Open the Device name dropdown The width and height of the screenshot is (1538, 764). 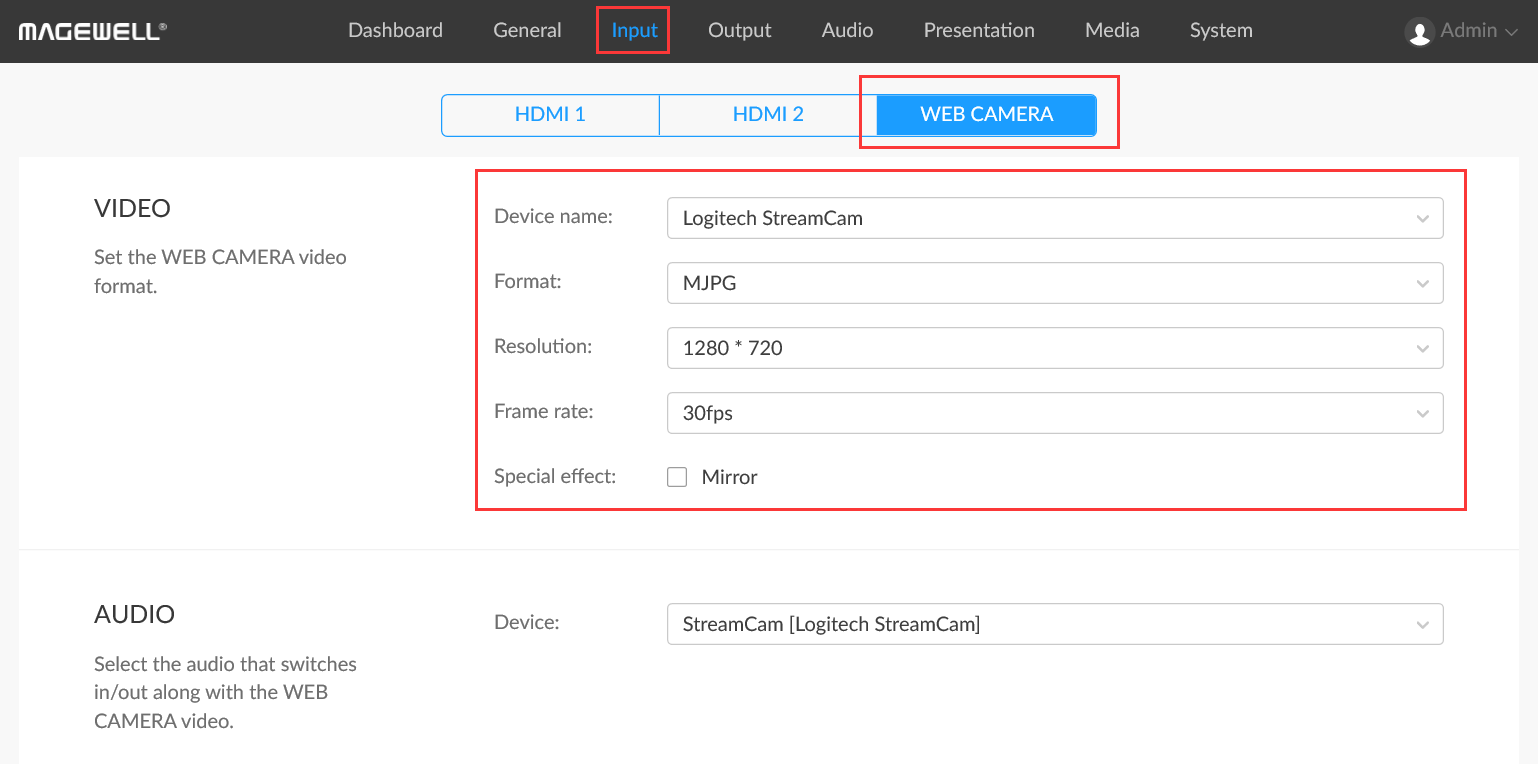(x=1055, y=218)
